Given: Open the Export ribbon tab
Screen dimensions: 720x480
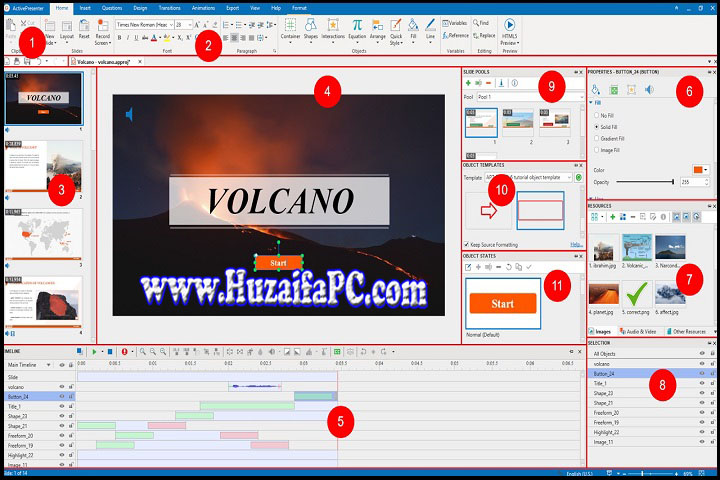Looking at the screenshot, I should click(x=232, y=8).
